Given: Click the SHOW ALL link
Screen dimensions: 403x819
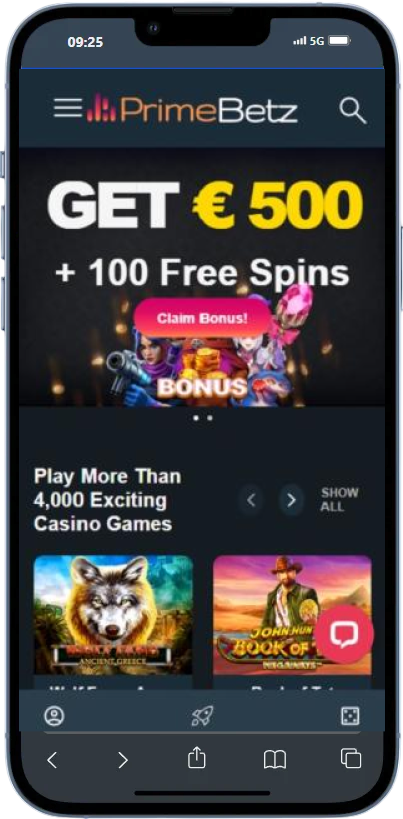Looking at the screenshot, I should coord(339,499).
